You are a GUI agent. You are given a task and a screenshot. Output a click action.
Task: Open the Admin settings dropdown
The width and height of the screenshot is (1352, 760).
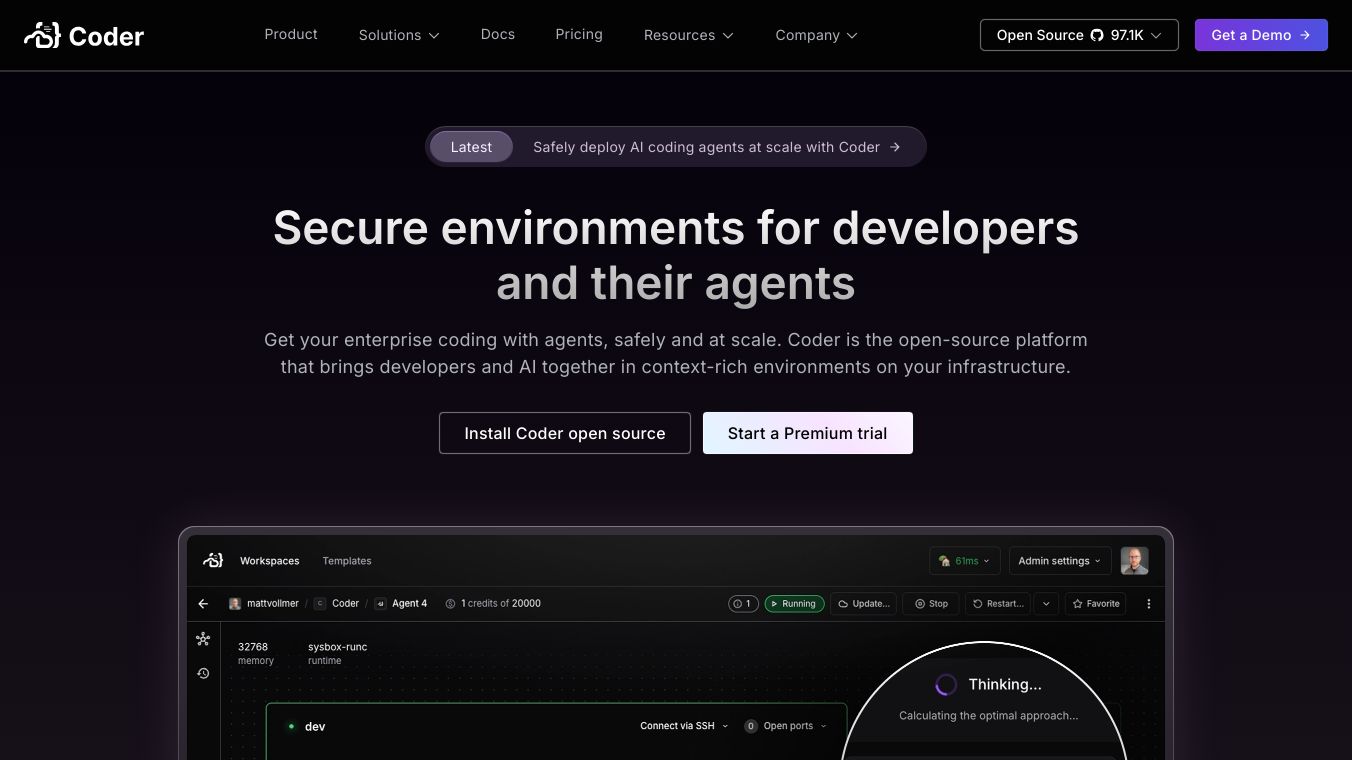tap(1060, 561)
